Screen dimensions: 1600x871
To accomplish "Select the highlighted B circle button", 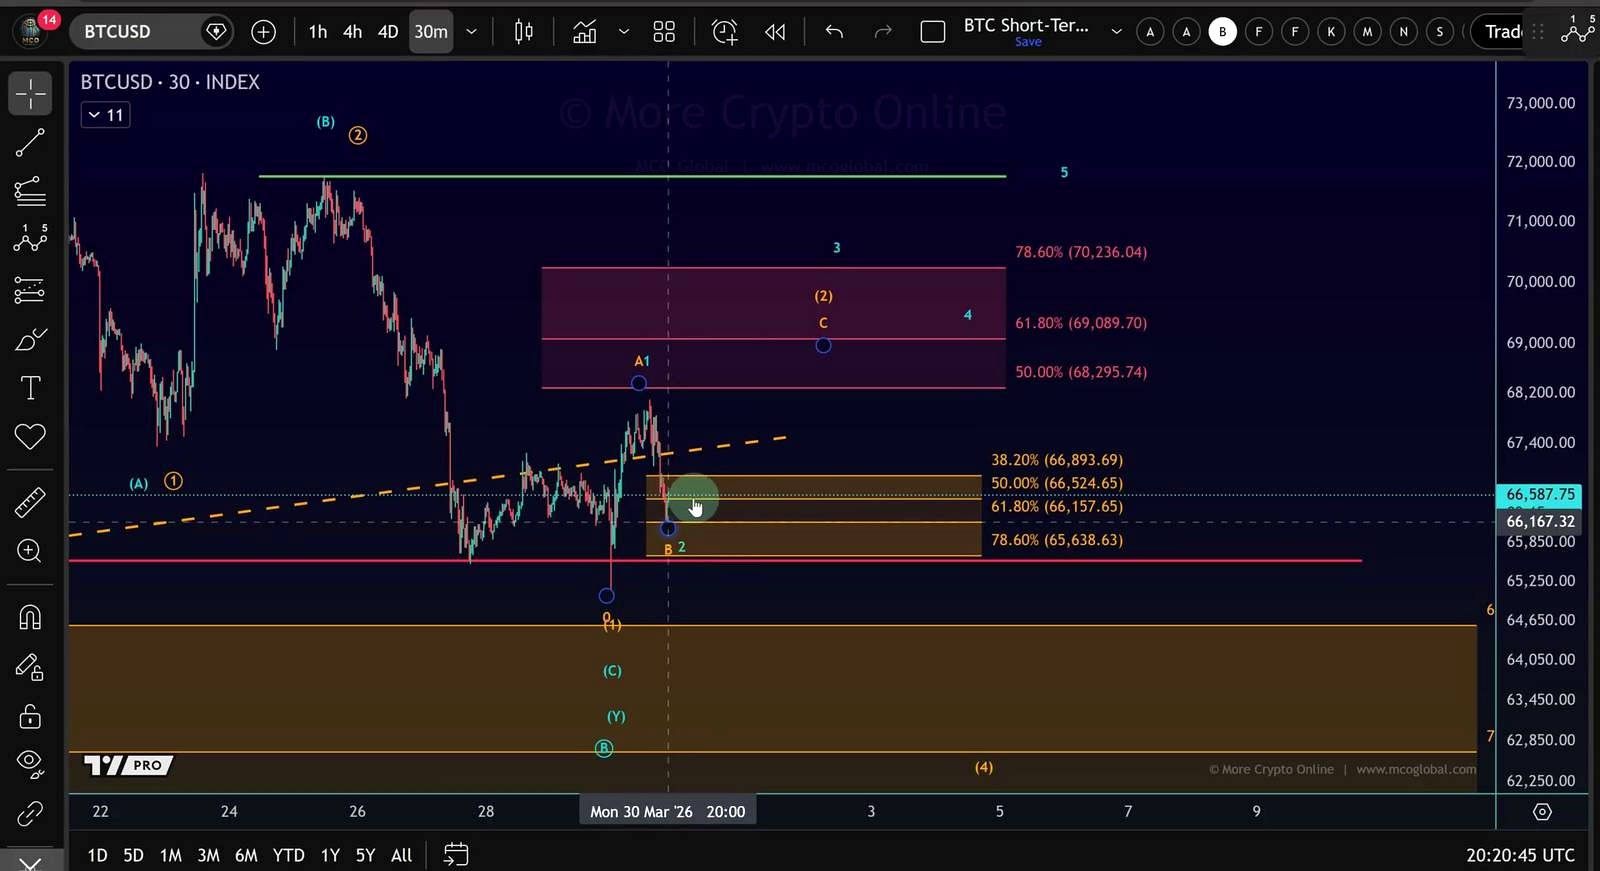I will click(x=1222, y=32).
